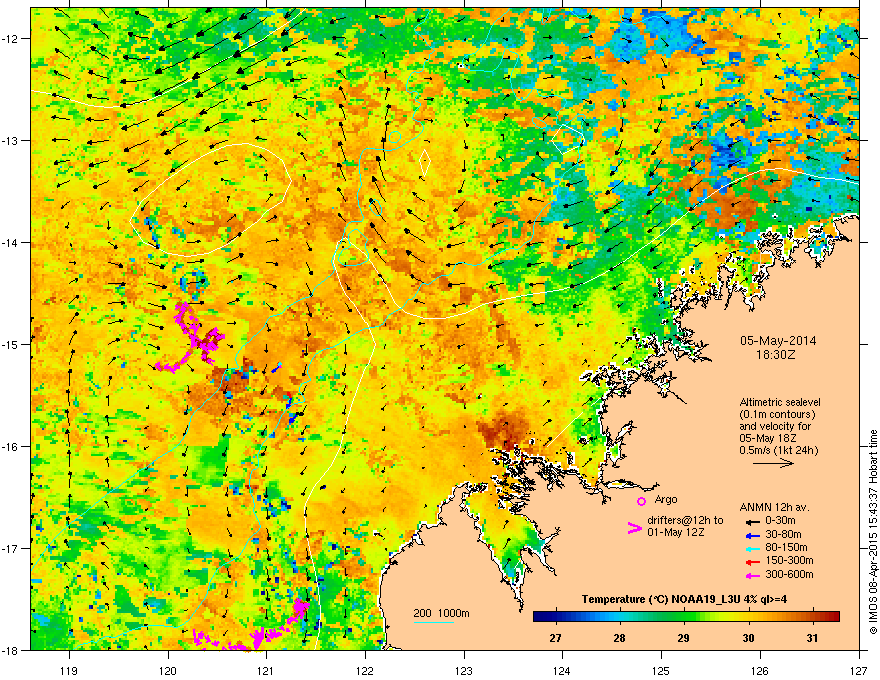Click the color bar tick label 28

(x=619, y=638)
